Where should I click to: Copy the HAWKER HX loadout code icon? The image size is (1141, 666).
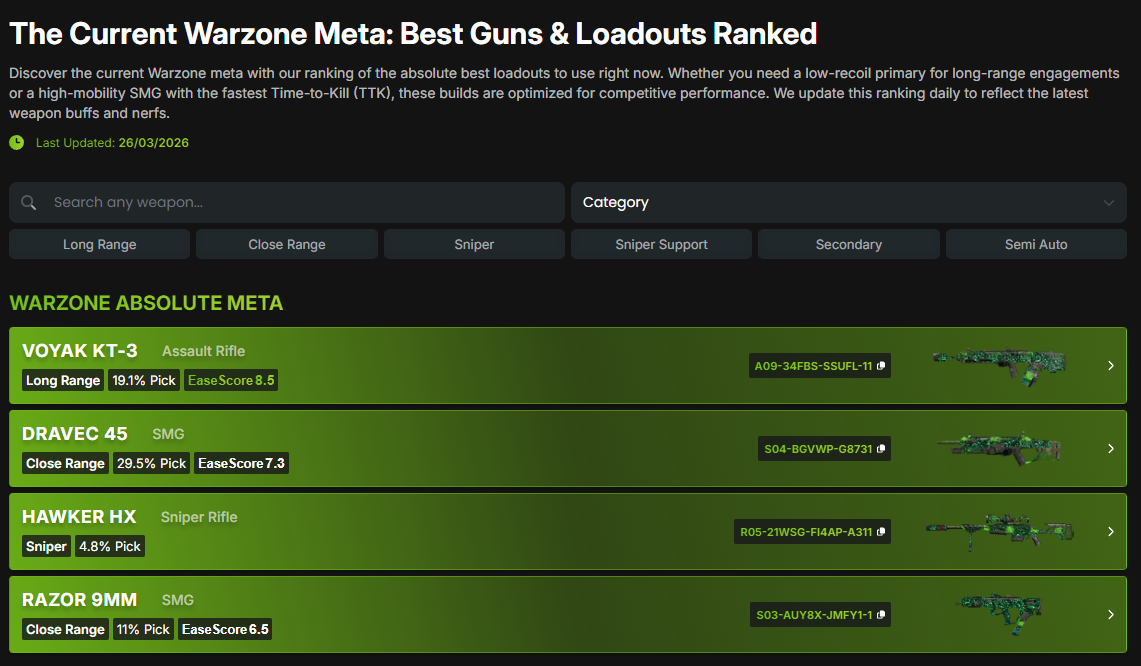[881, 532]
